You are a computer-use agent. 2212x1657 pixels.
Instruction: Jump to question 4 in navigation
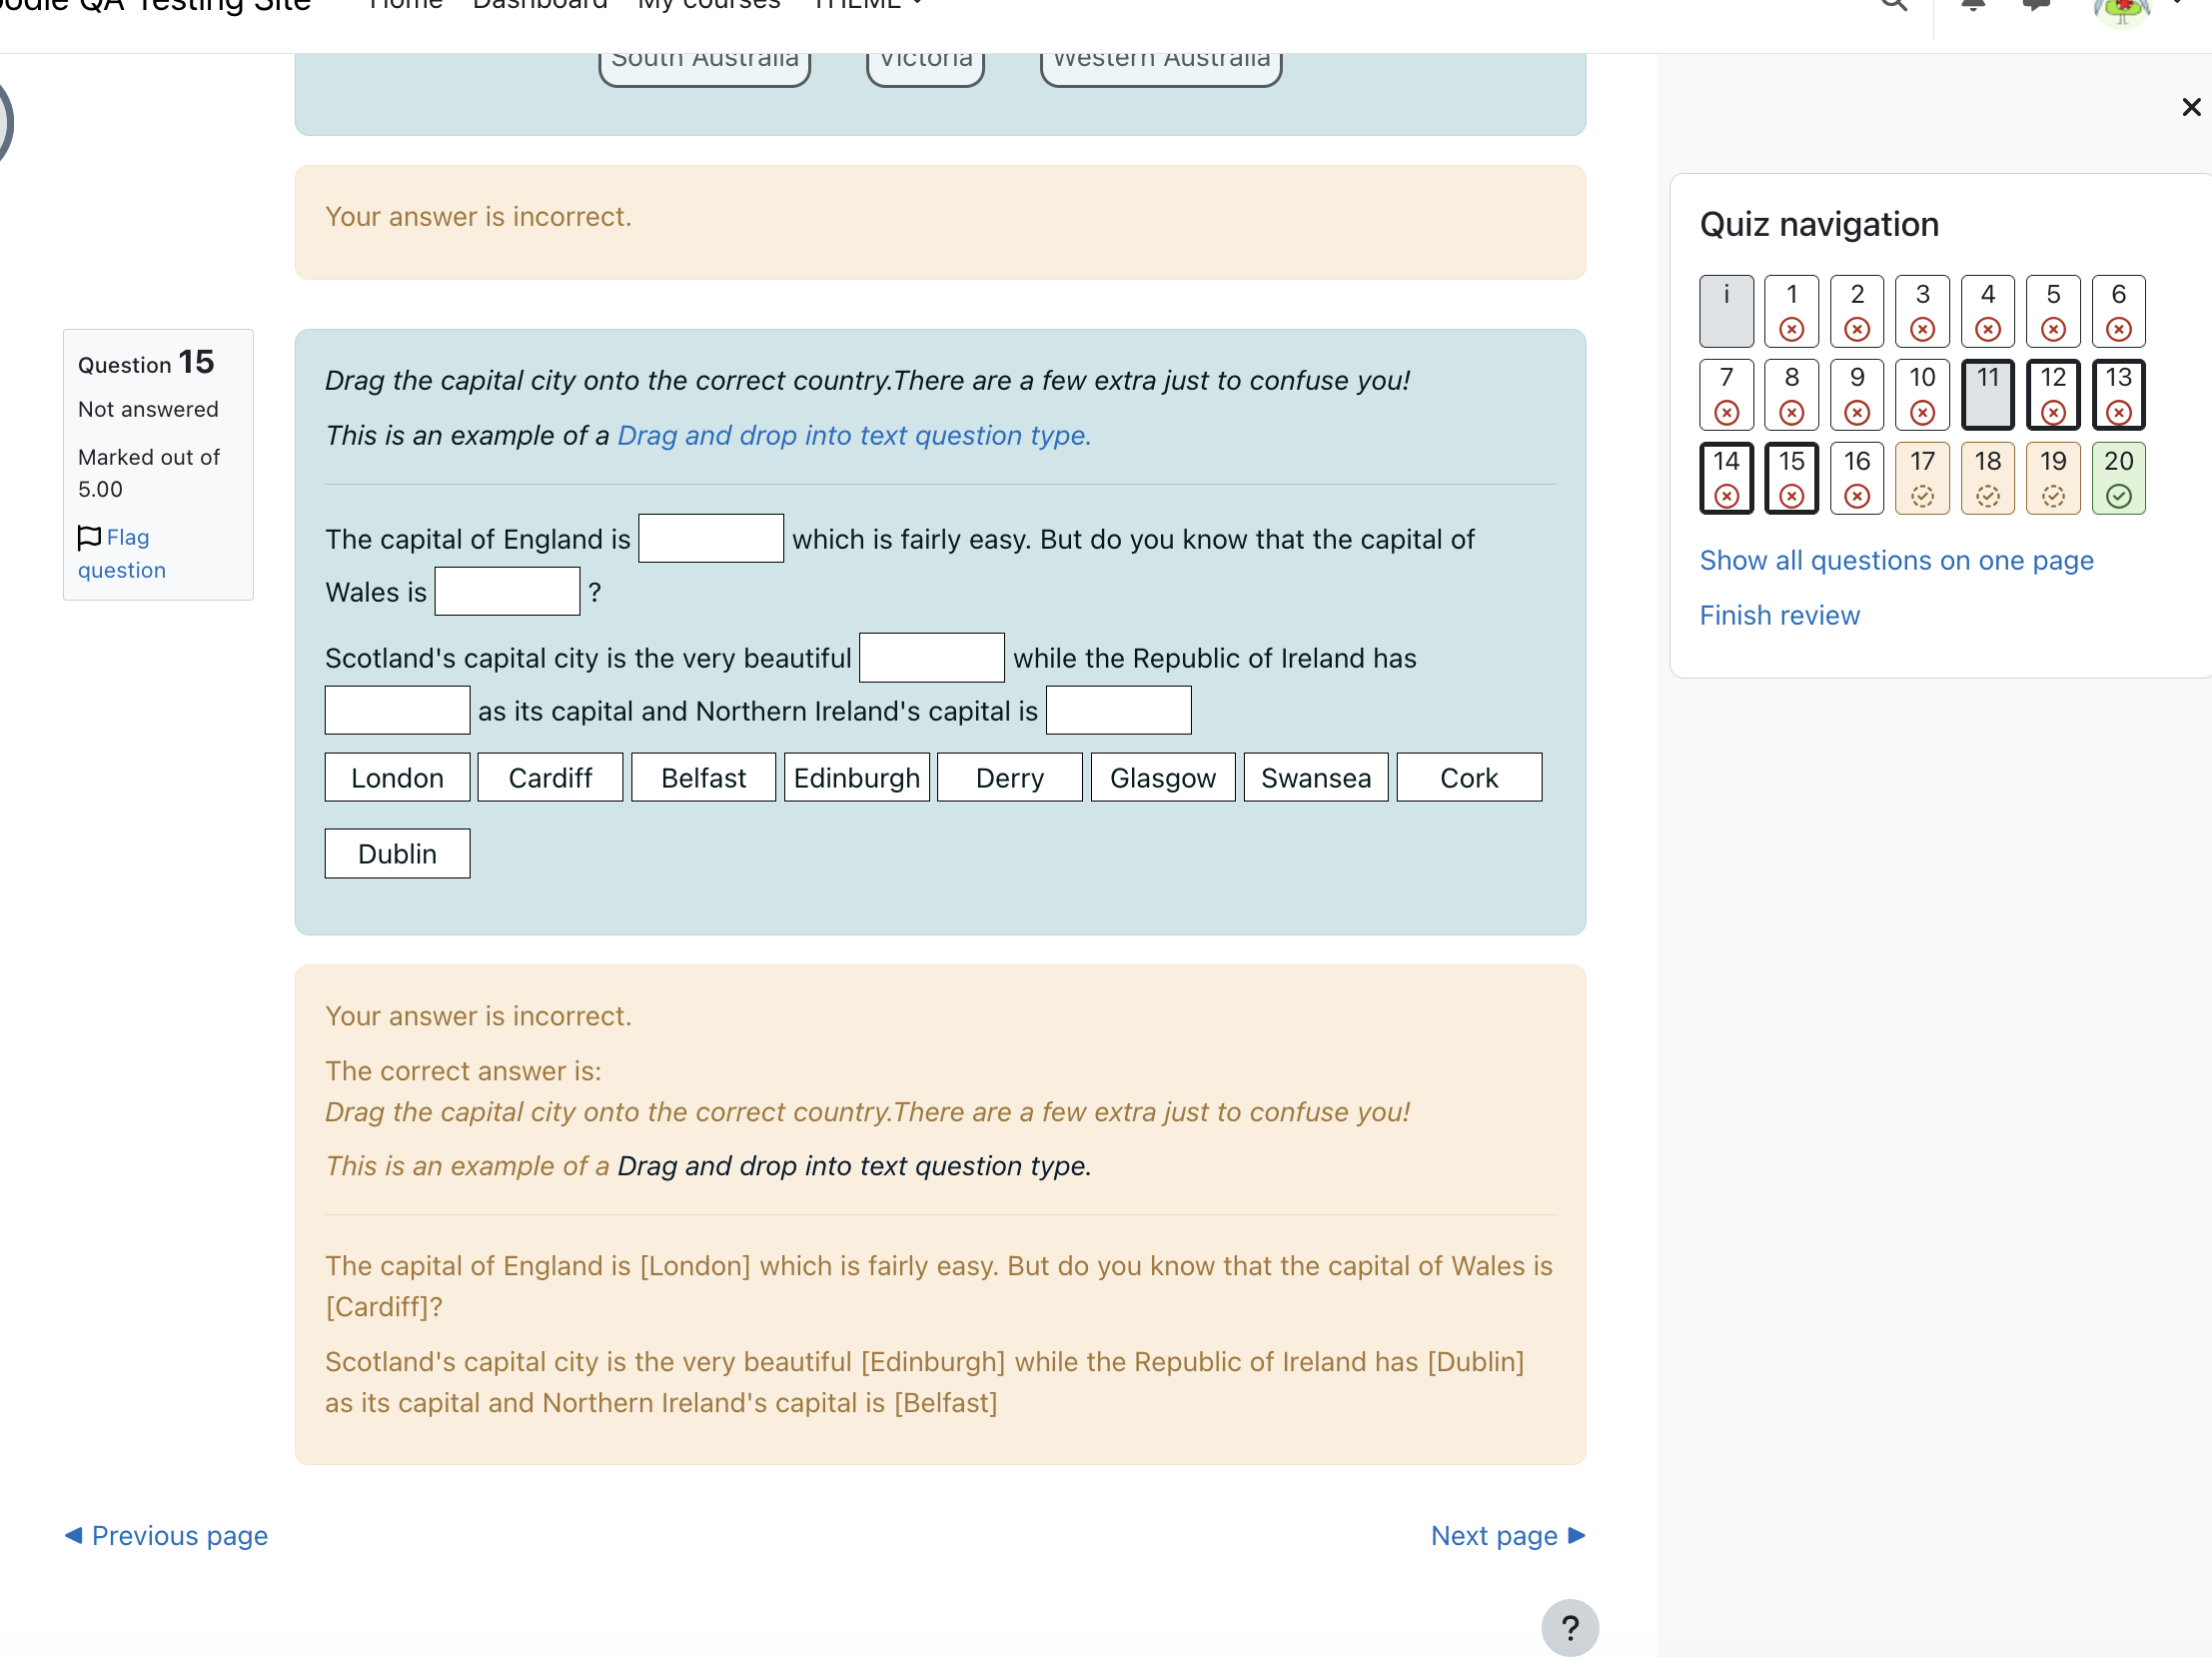point(1987,311)
